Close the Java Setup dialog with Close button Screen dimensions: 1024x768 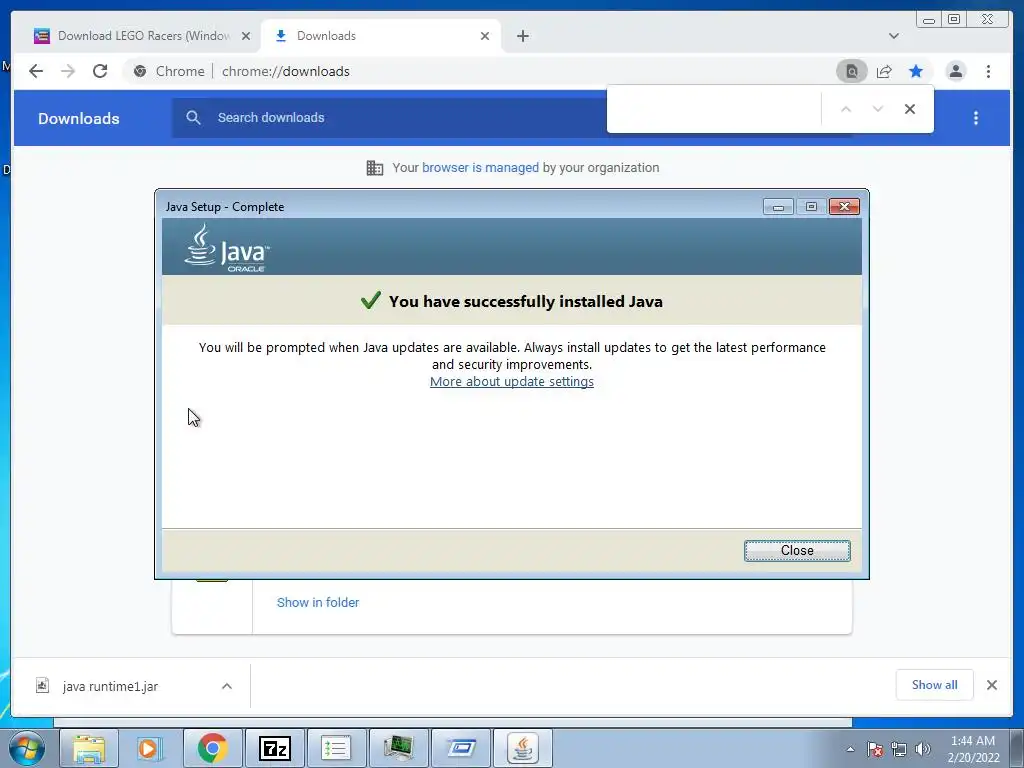click(x=797, y=551)
